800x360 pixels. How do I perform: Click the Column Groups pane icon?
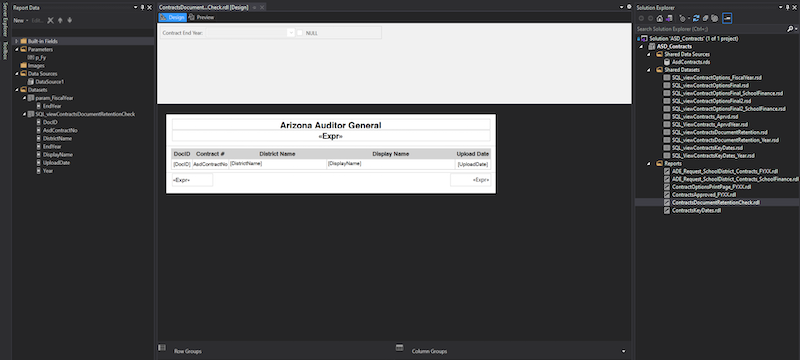[x=399, y=347]
